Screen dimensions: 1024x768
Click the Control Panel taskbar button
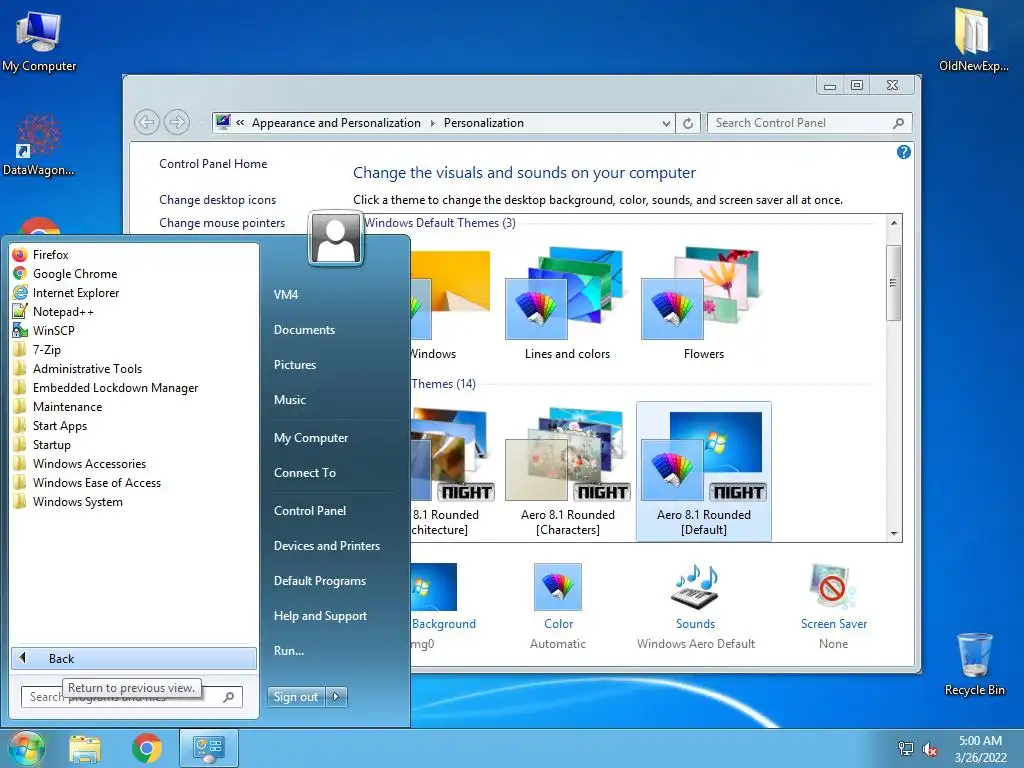pos(209,748)
